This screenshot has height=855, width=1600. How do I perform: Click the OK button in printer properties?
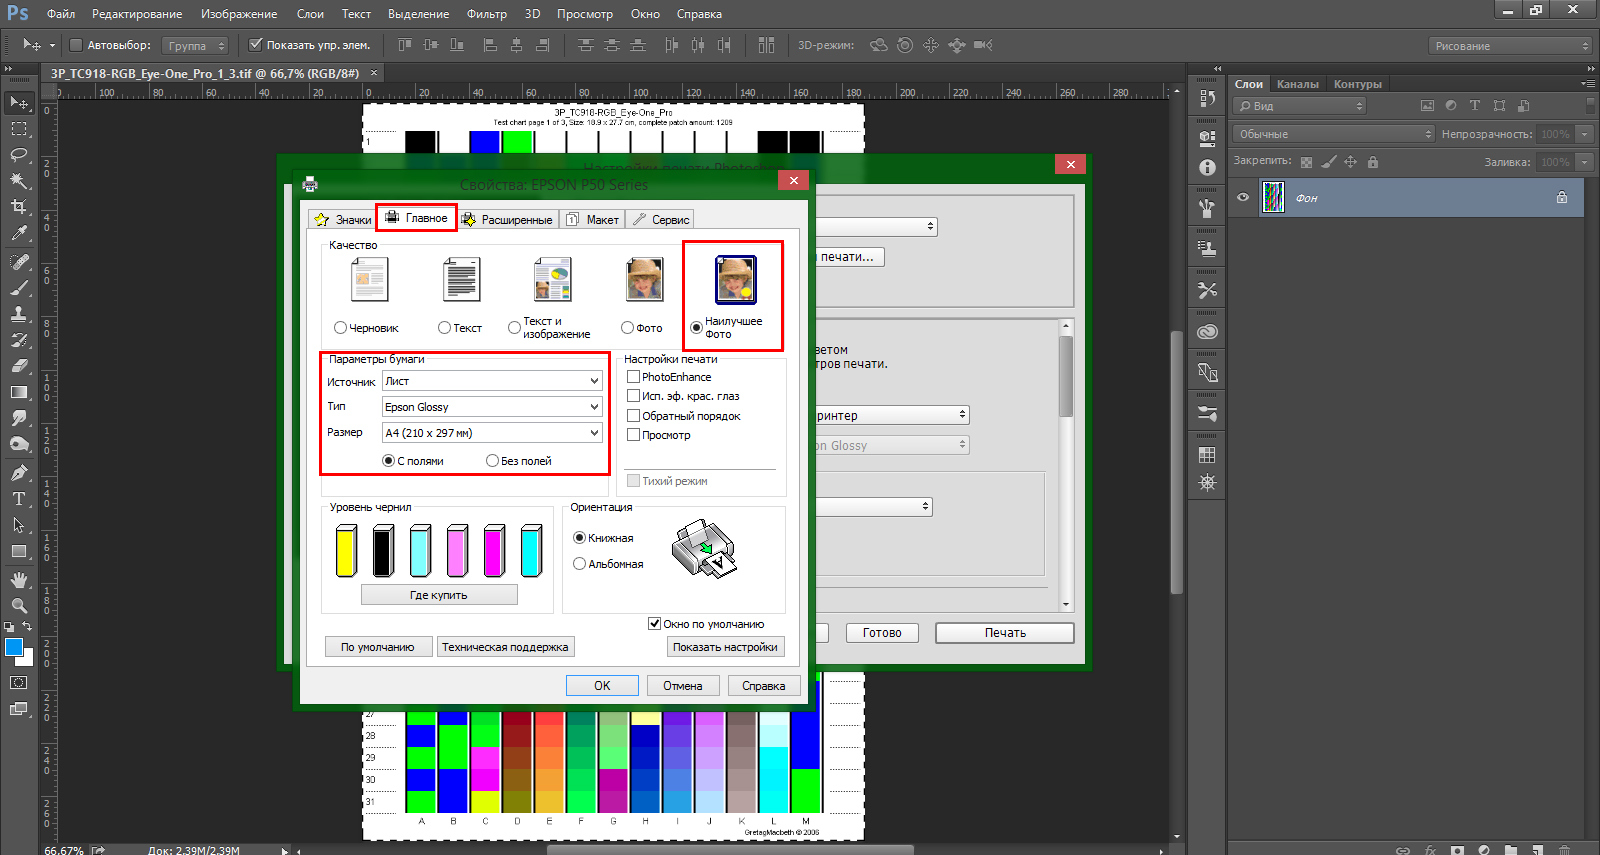(x=602, y=685)
